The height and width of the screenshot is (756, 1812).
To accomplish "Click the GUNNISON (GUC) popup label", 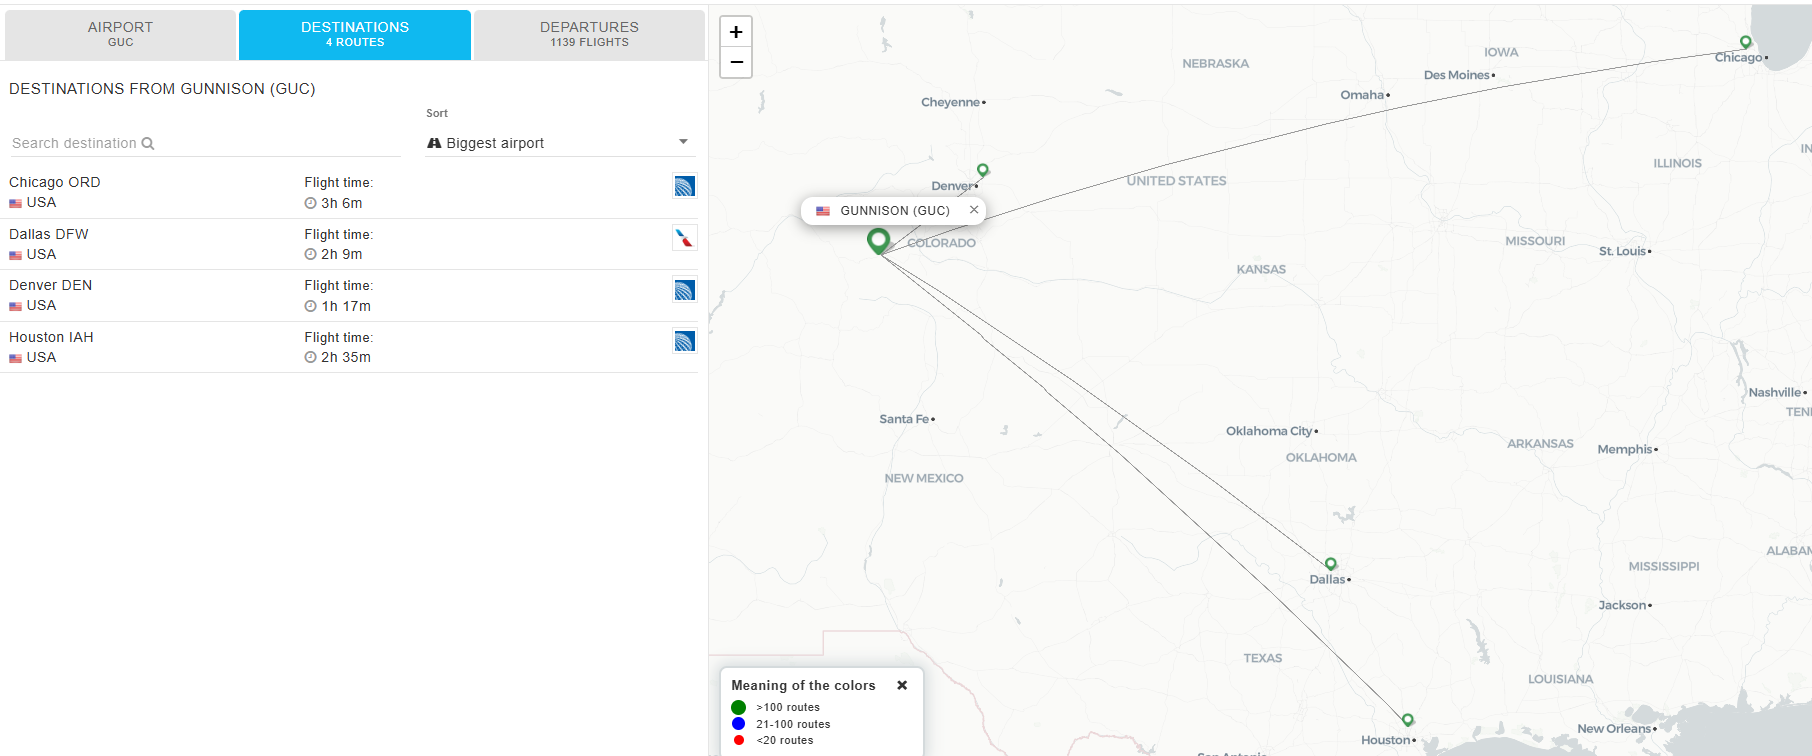I will 895,211.
